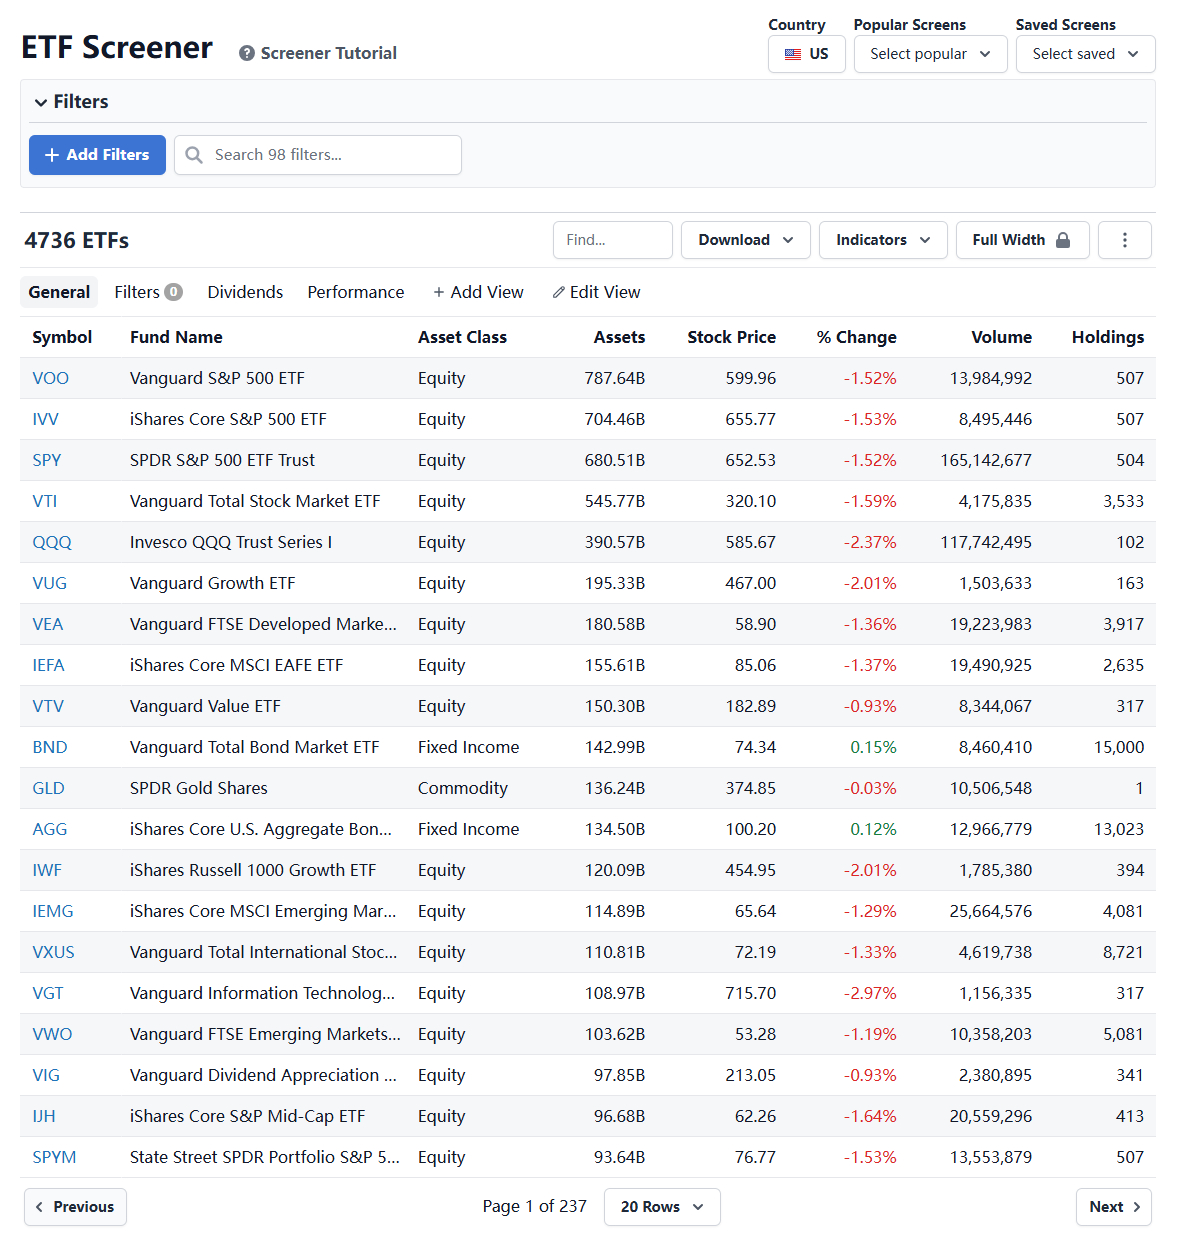Click the Page 1 of 237 label
This screenshot has height=1243, width=1181.
[x=534, y=1207]
